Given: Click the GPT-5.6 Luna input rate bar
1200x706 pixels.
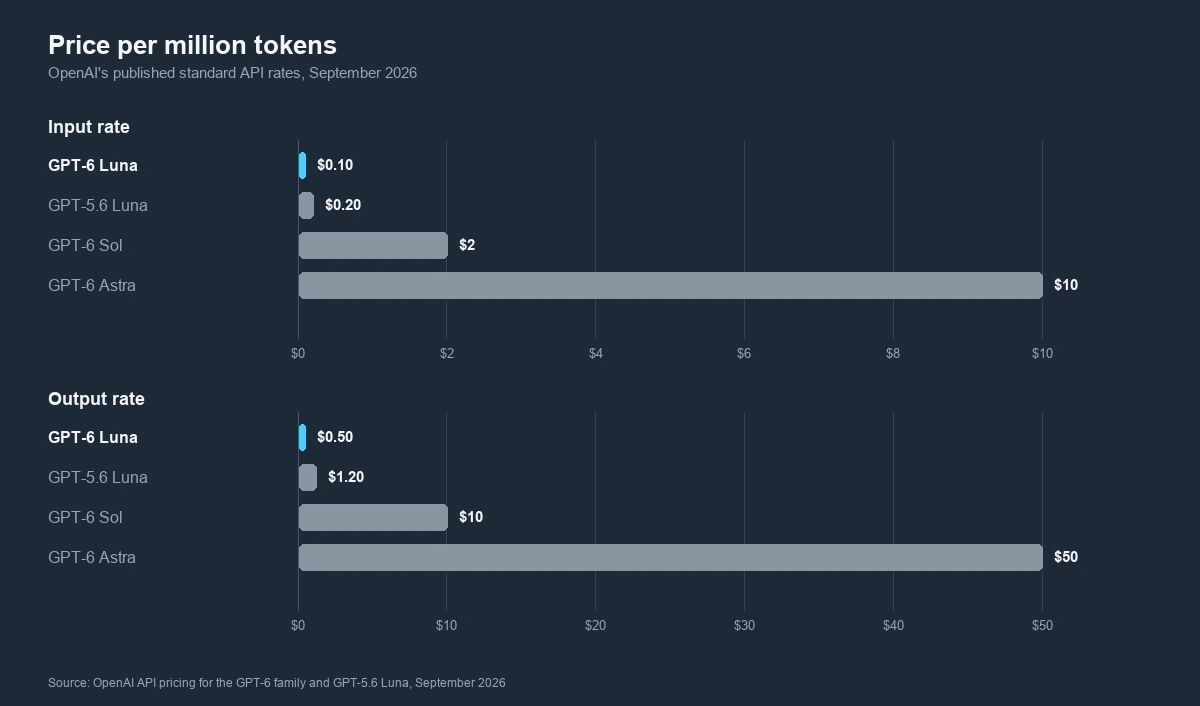Looking at the screenshot, I should pos(306,205).
